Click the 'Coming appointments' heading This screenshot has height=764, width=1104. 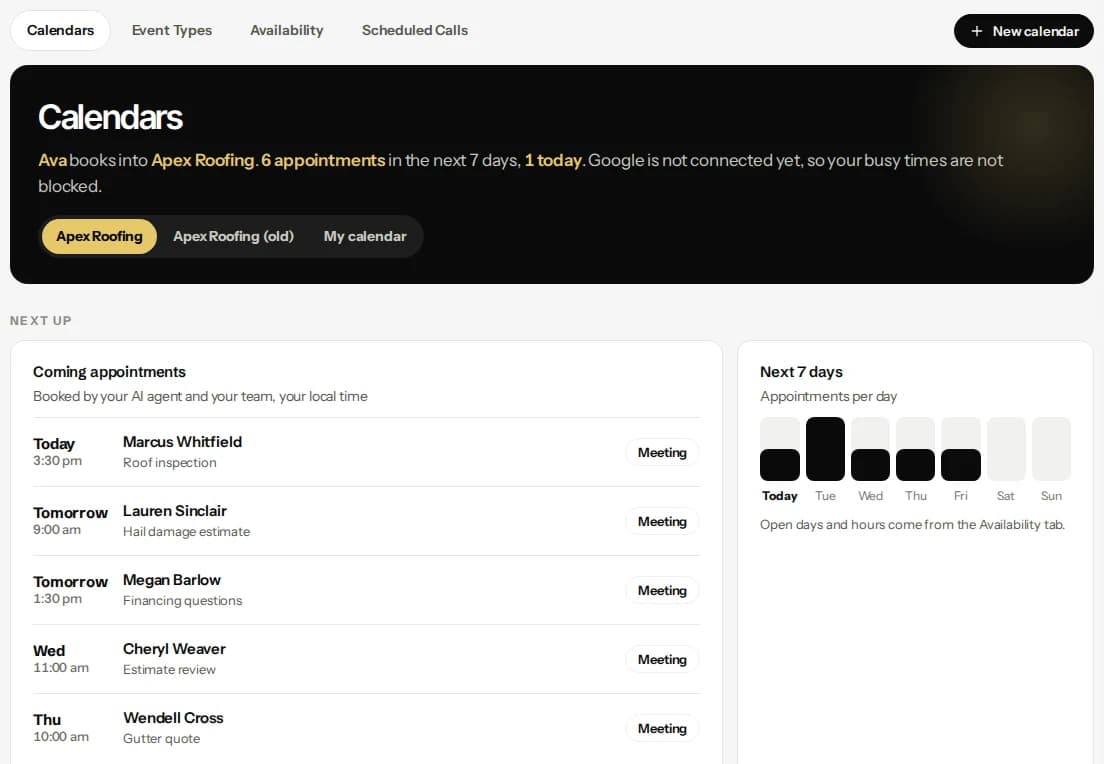(x=109, y=372)
